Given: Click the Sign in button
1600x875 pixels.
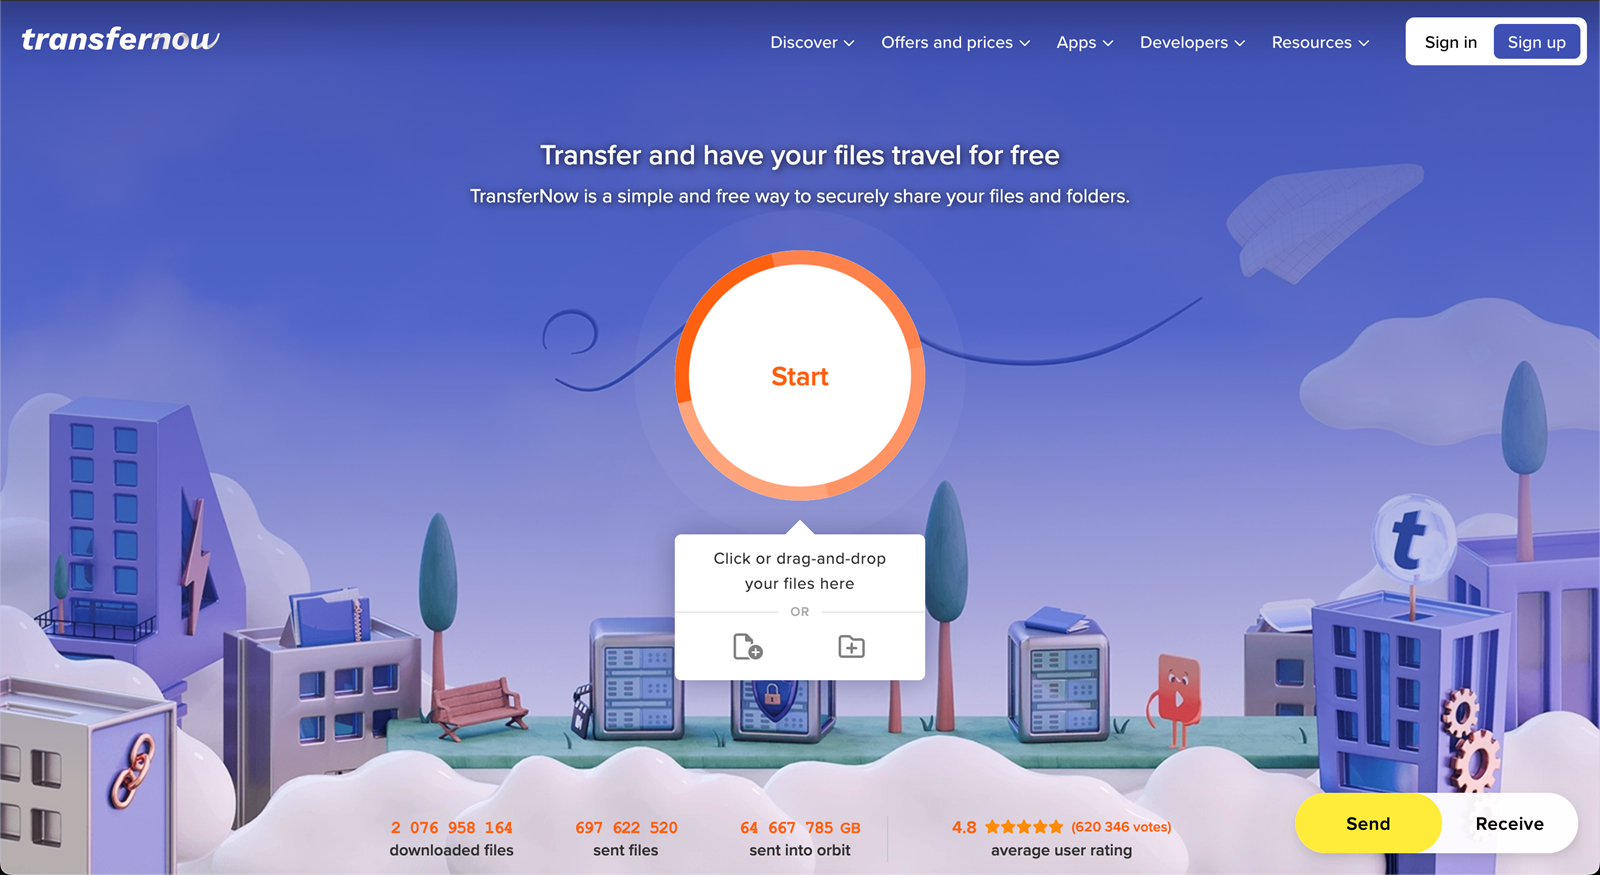Looking at the screenshot, I should [1450, 42].
